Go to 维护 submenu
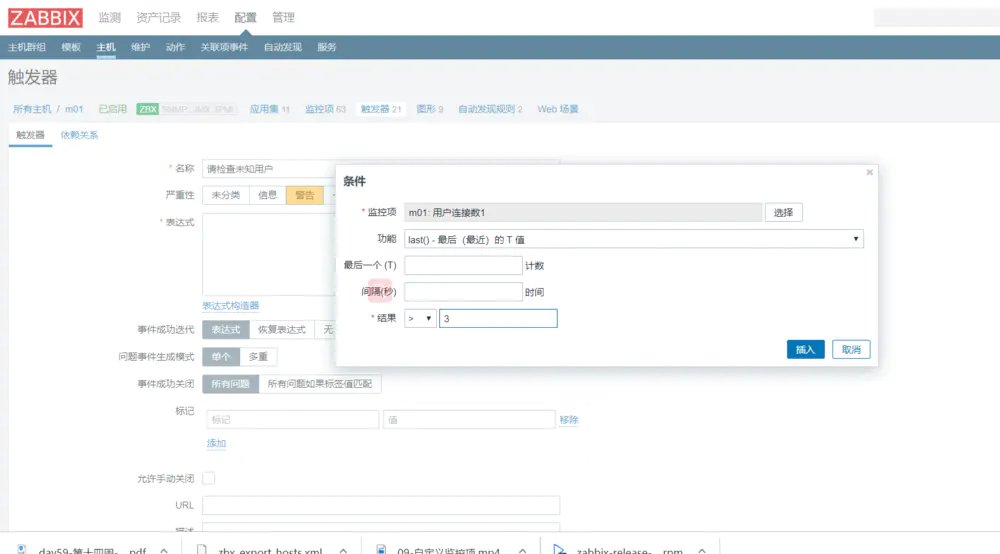 (140, 47)
